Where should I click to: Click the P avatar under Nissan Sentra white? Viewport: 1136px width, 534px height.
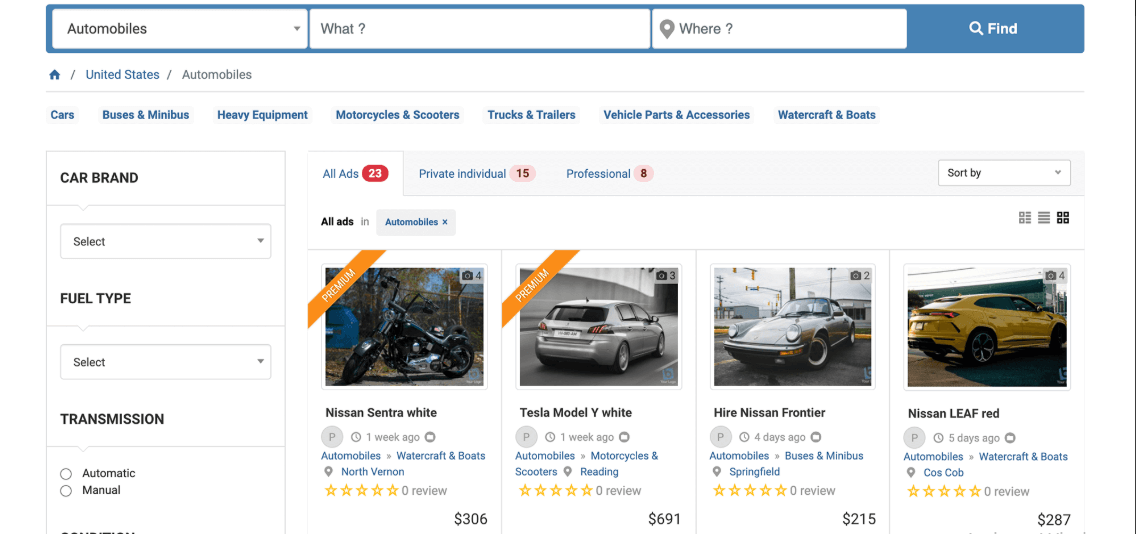(332, 437)
